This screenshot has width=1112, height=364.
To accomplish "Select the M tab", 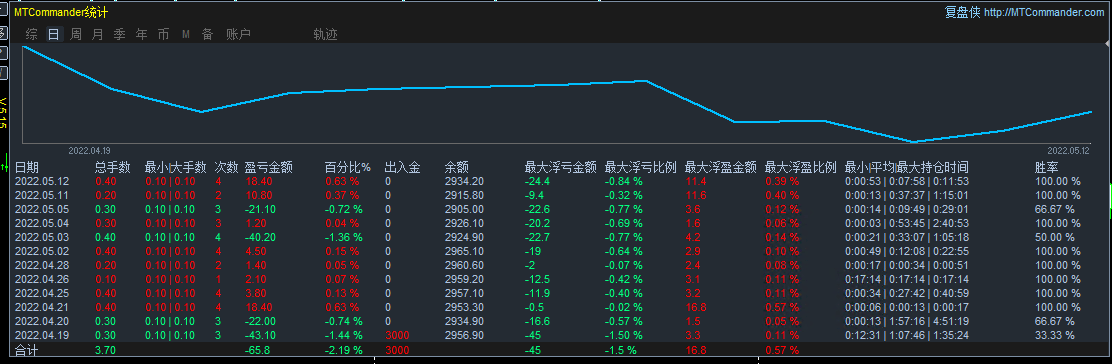I will (x=186, y=34).
